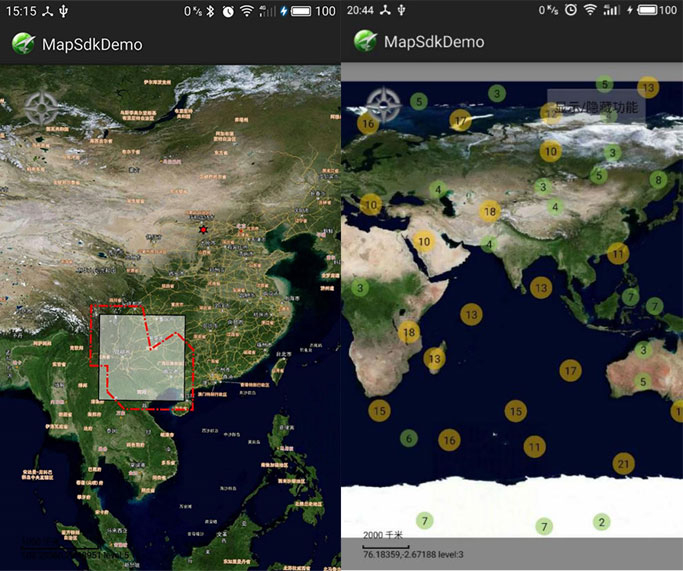Tap cluster 15 southwest of Africa

coord(379,411)
